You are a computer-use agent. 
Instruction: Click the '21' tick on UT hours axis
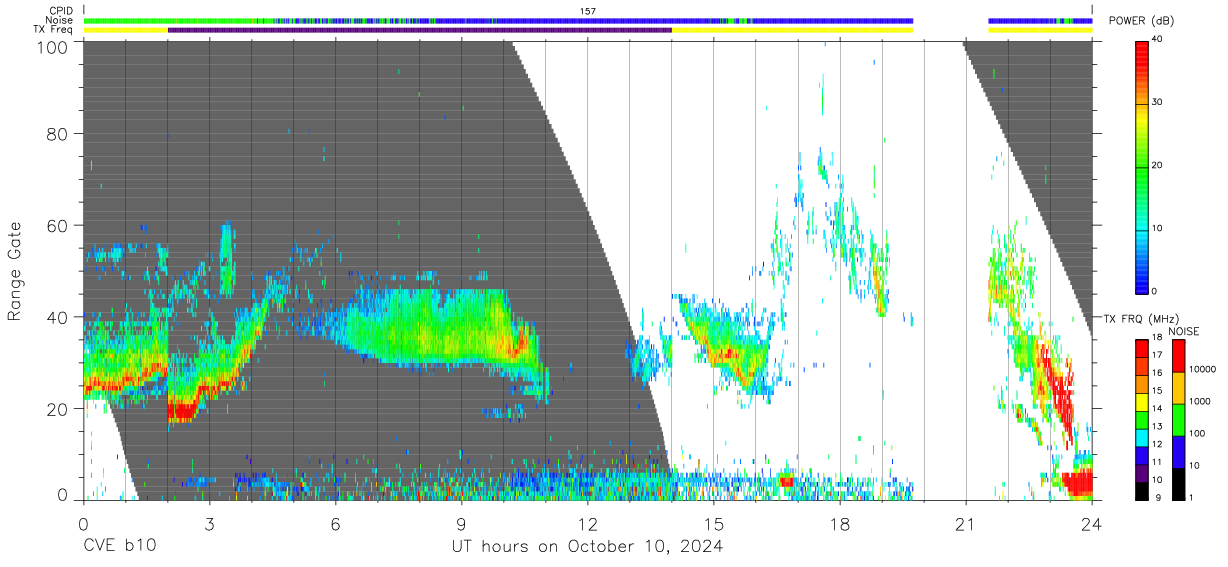(965, 524)
